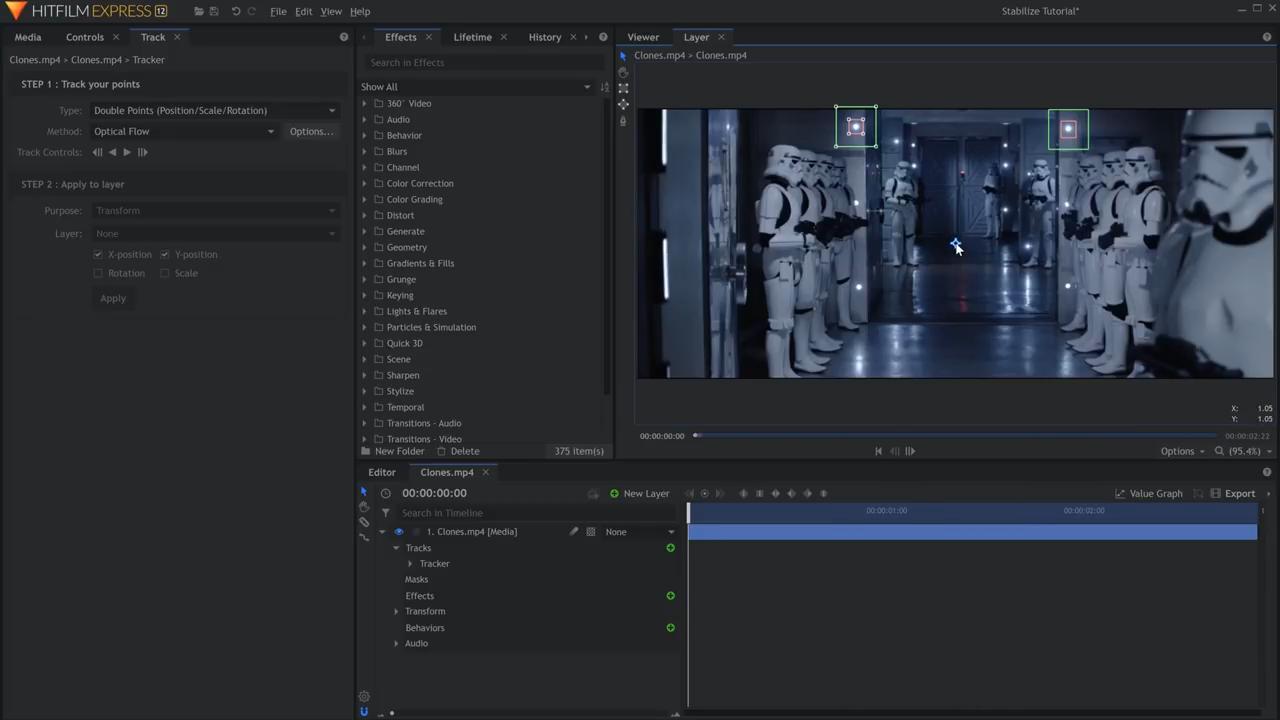Select the hand tool in timeline toolbar
The width and height of the screenshot is (1280, 720).
point(364,507)
